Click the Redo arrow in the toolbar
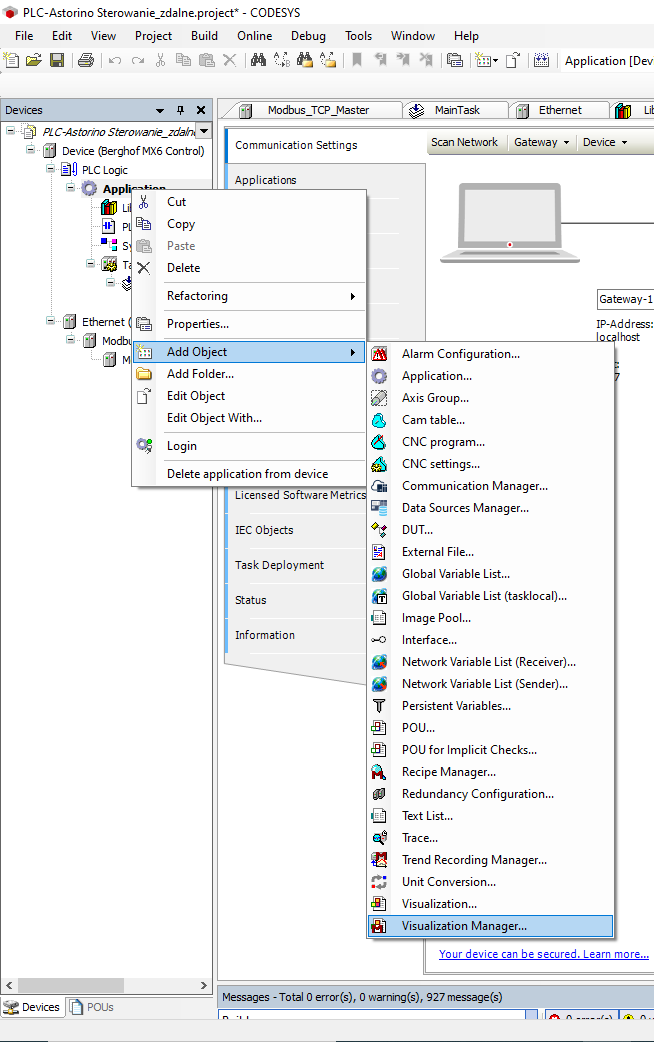 138,60
